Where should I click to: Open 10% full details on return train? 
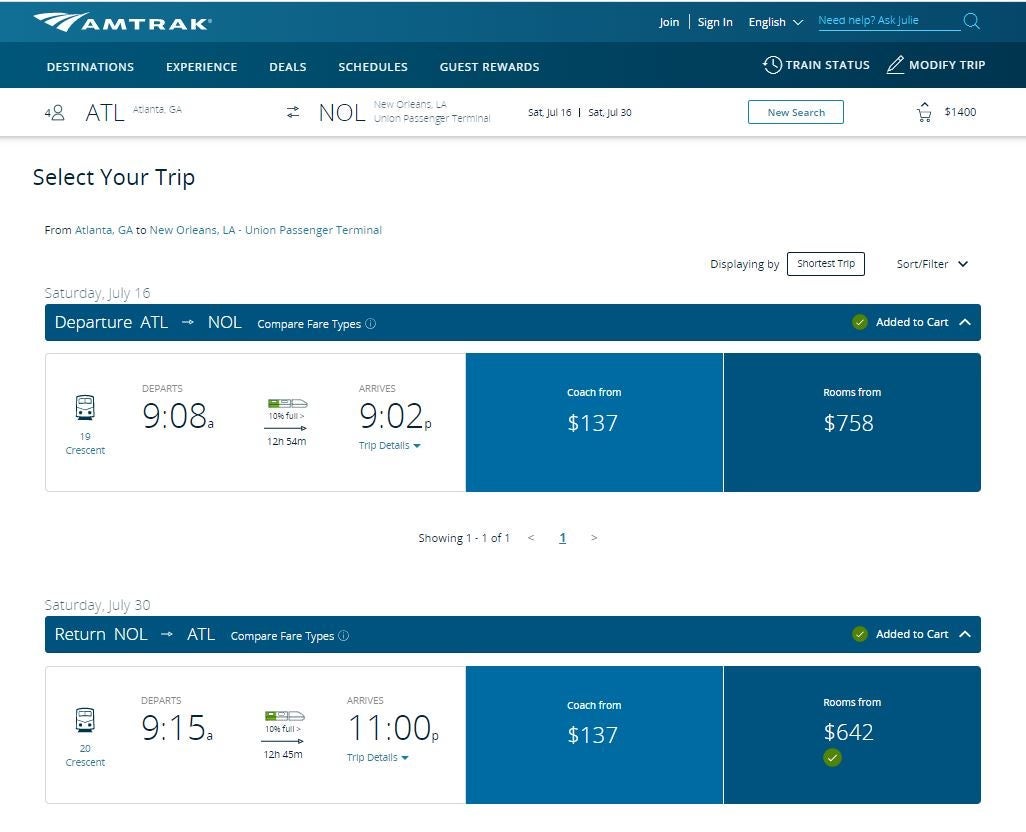(283, 729)
